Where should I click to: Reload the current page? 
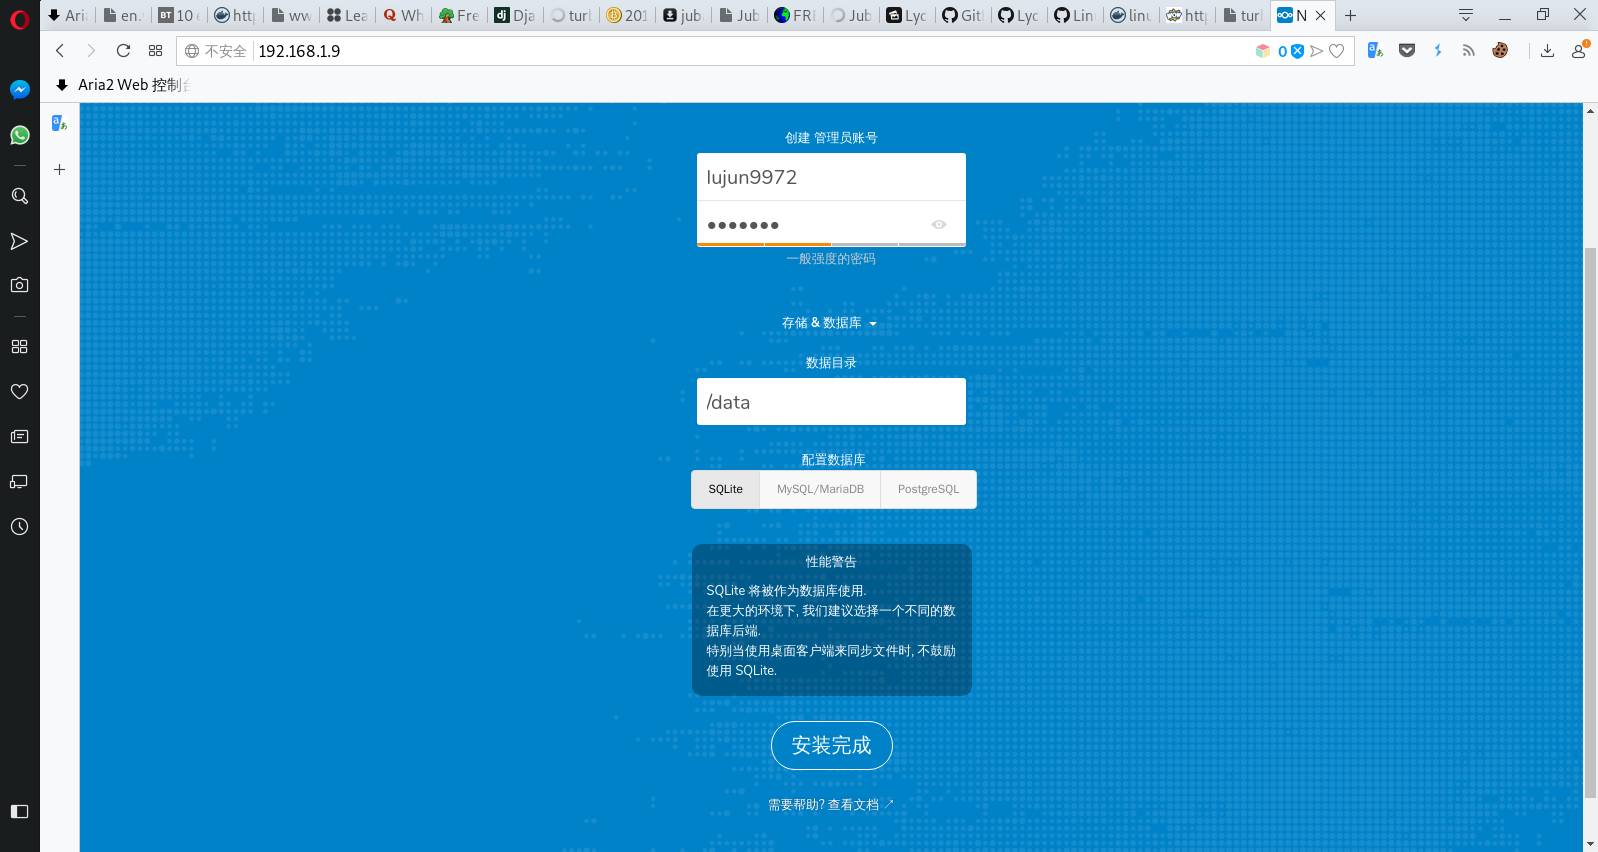click(123, 51)
